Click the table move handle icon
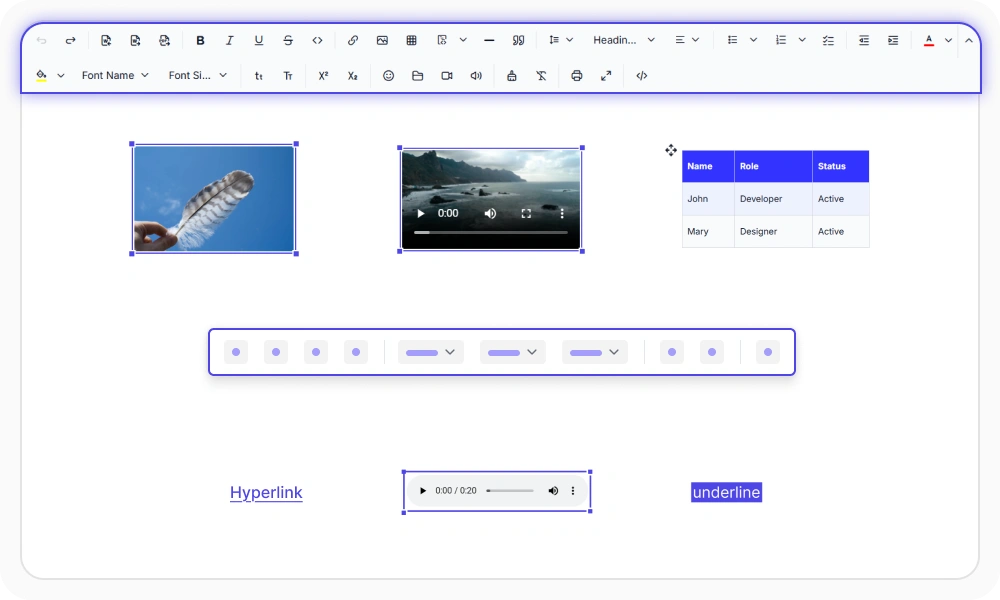The image size is (1000, 600). pyautogui.click(x=671, y=150)
